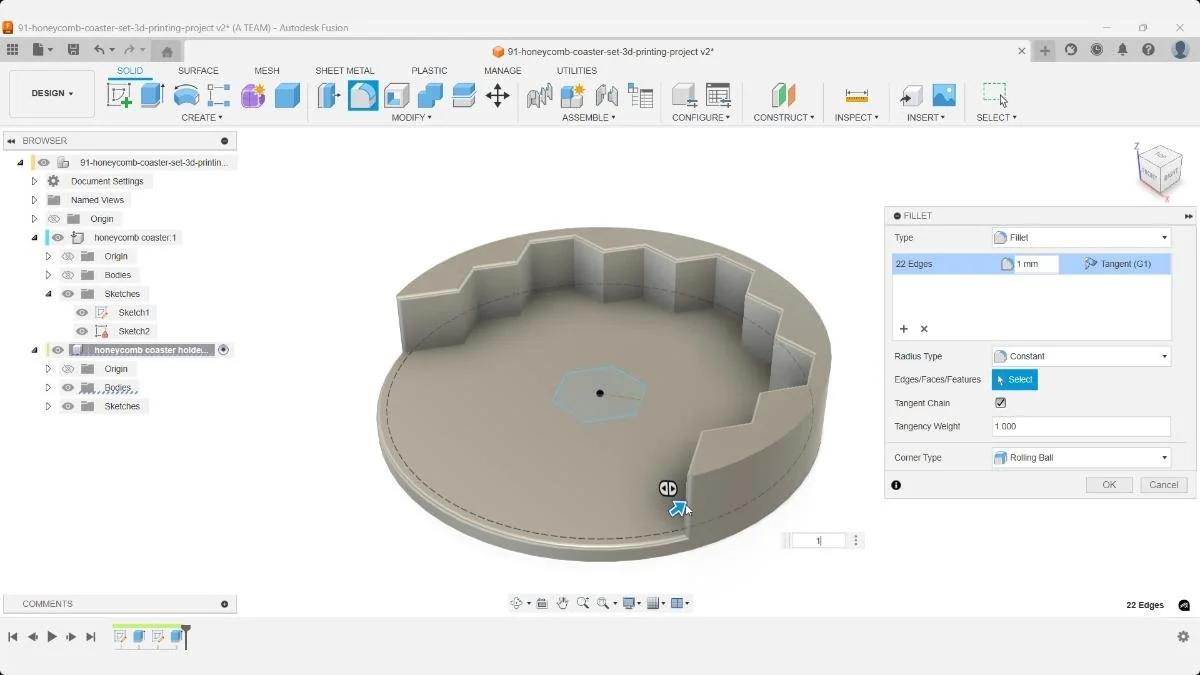Viewport: 1200px width, 675px height.
Task: Select the Box primitive tool
Action: pyautogui.click(x=287, y=95)
